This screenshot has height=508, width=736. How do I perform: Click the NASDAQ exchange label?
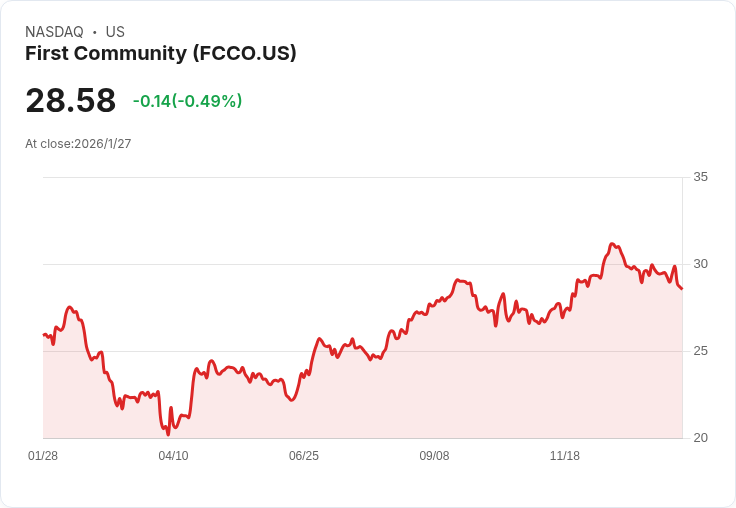pos(54,32)
